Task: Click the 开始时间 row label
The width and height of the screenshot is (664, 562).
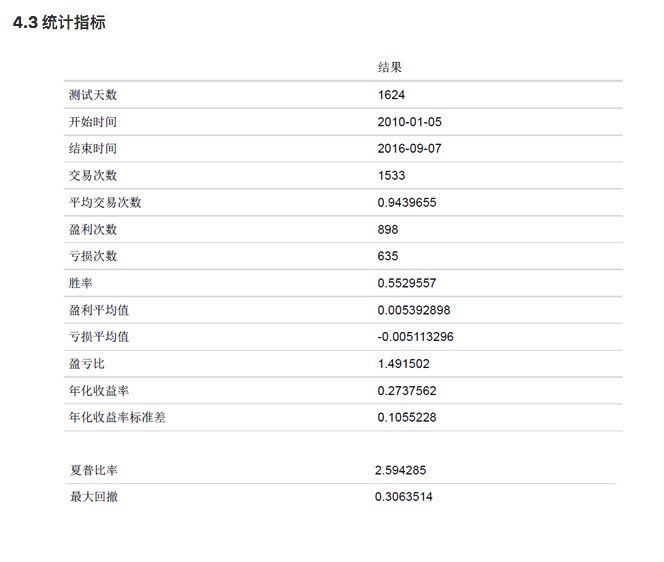Action: tap(93, 122)
